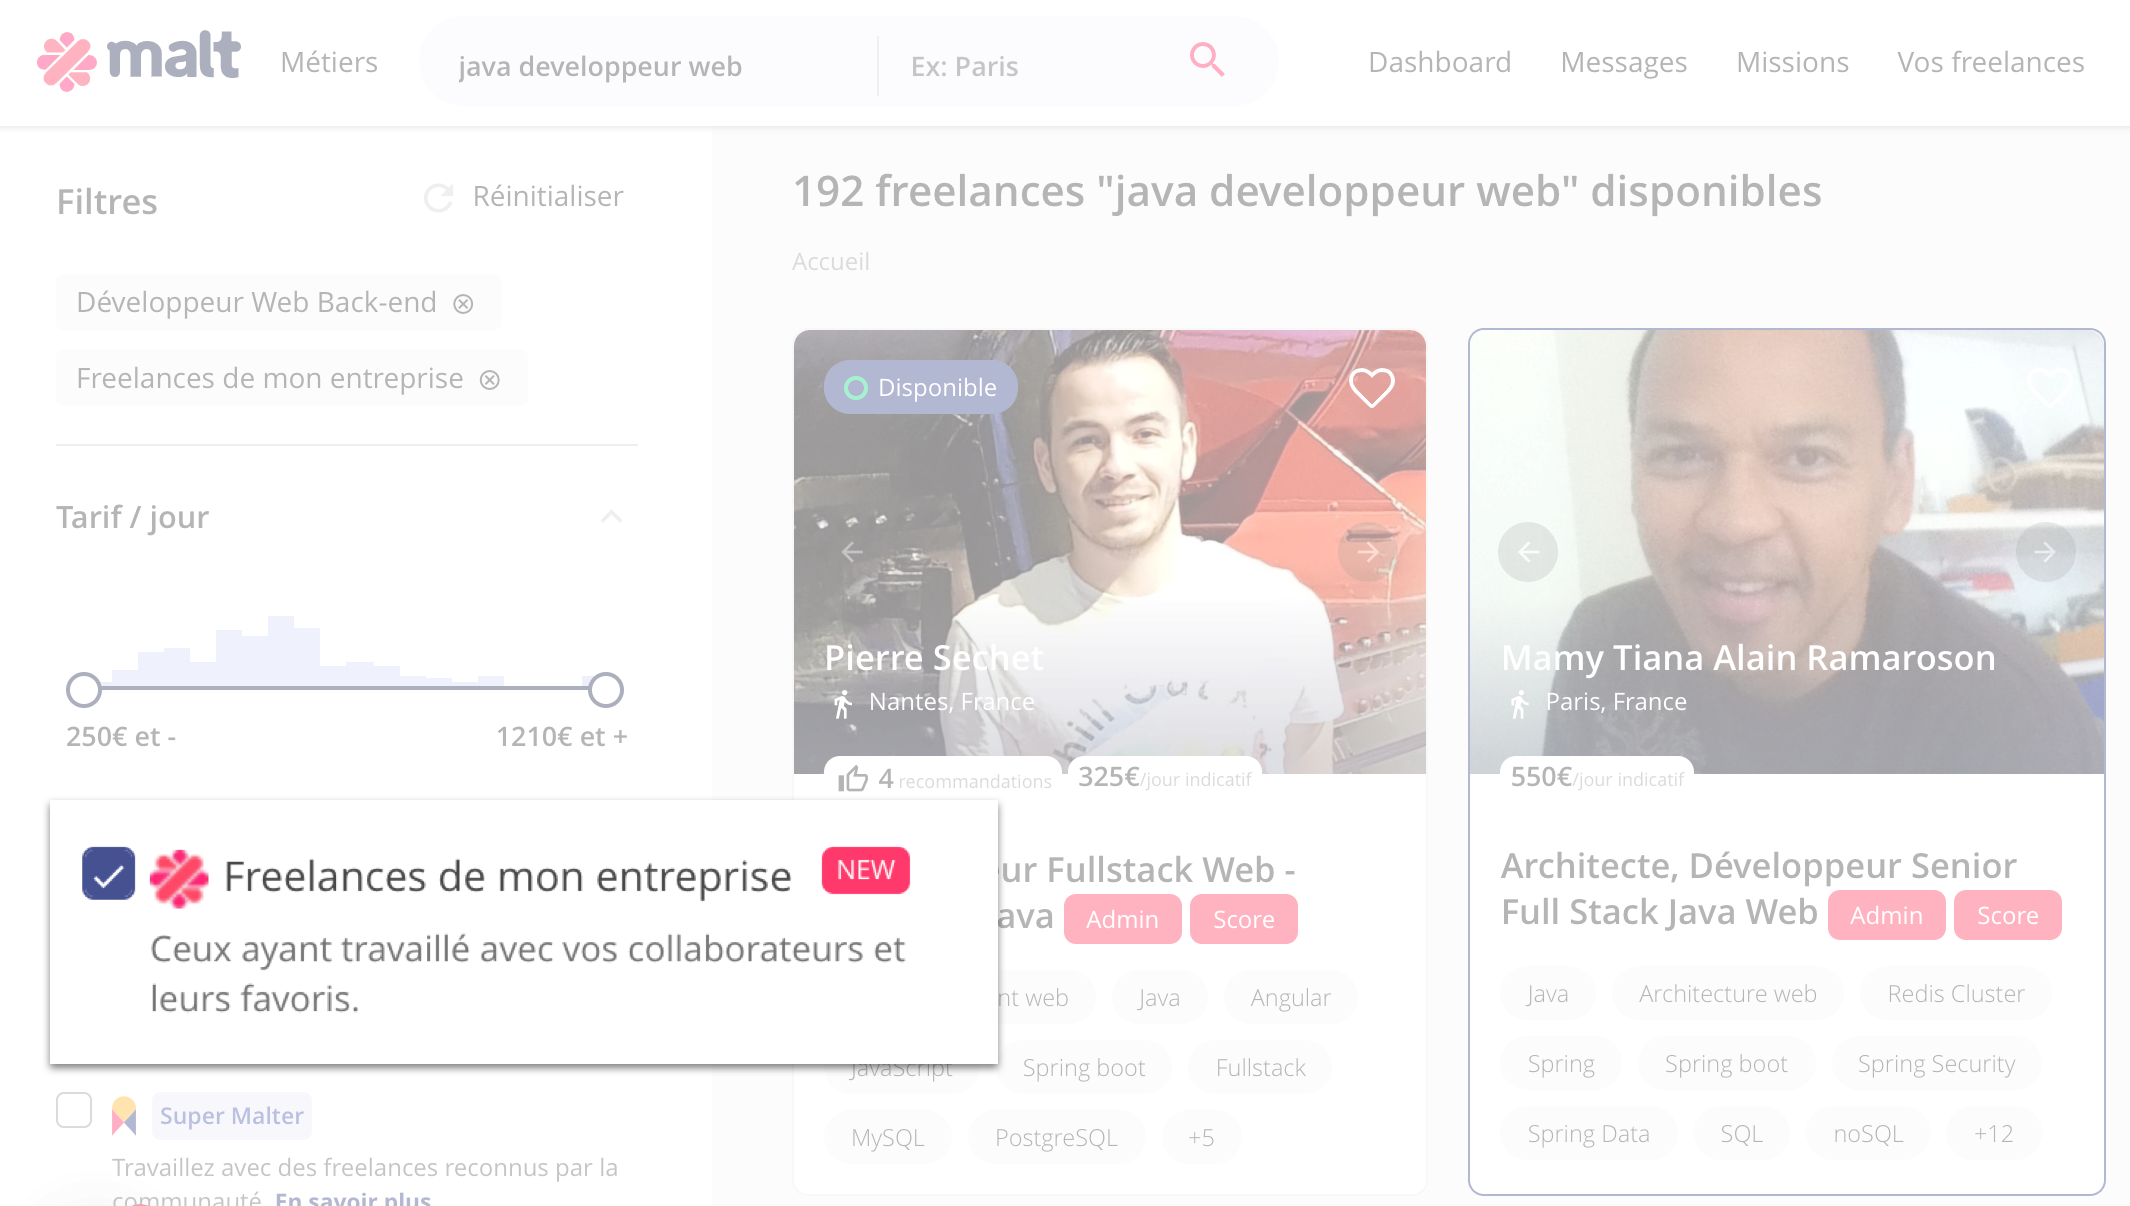Open Vos freelances
Viewport: 2130px width, 1206px height.
coord(1990,62)
